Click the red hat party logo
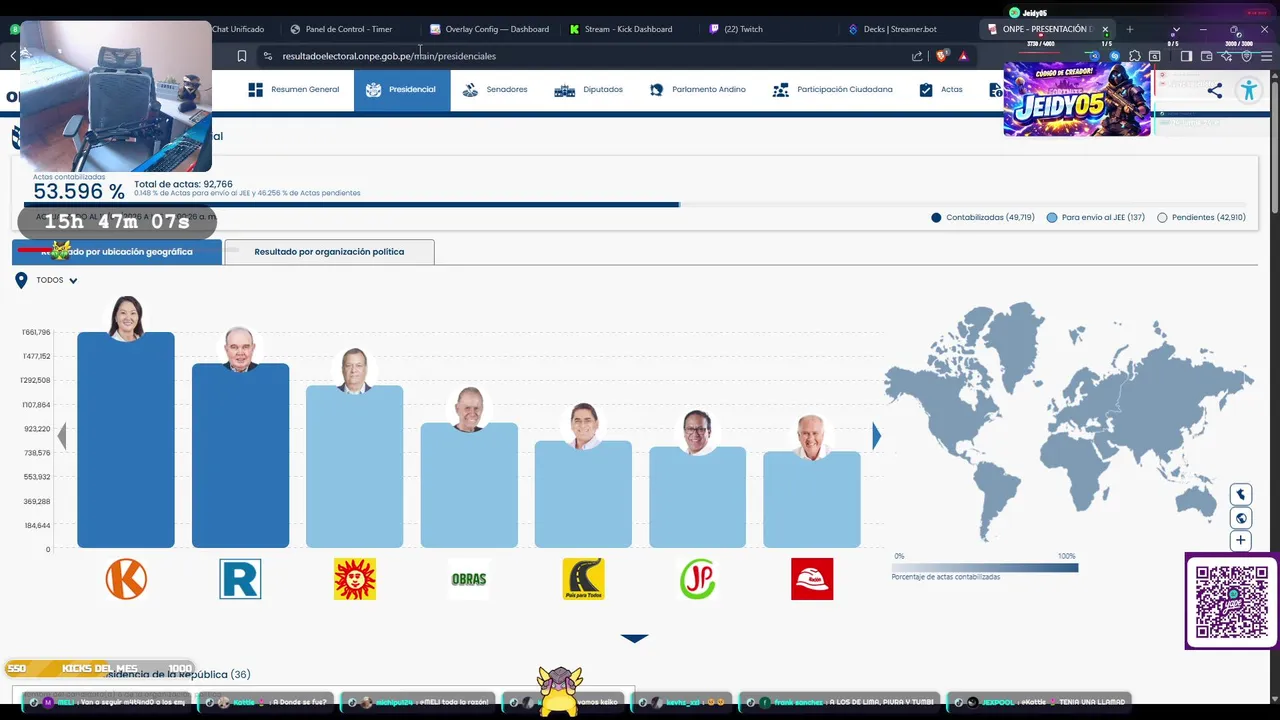The image size is (1280, 720). click(x=812, y=579)
